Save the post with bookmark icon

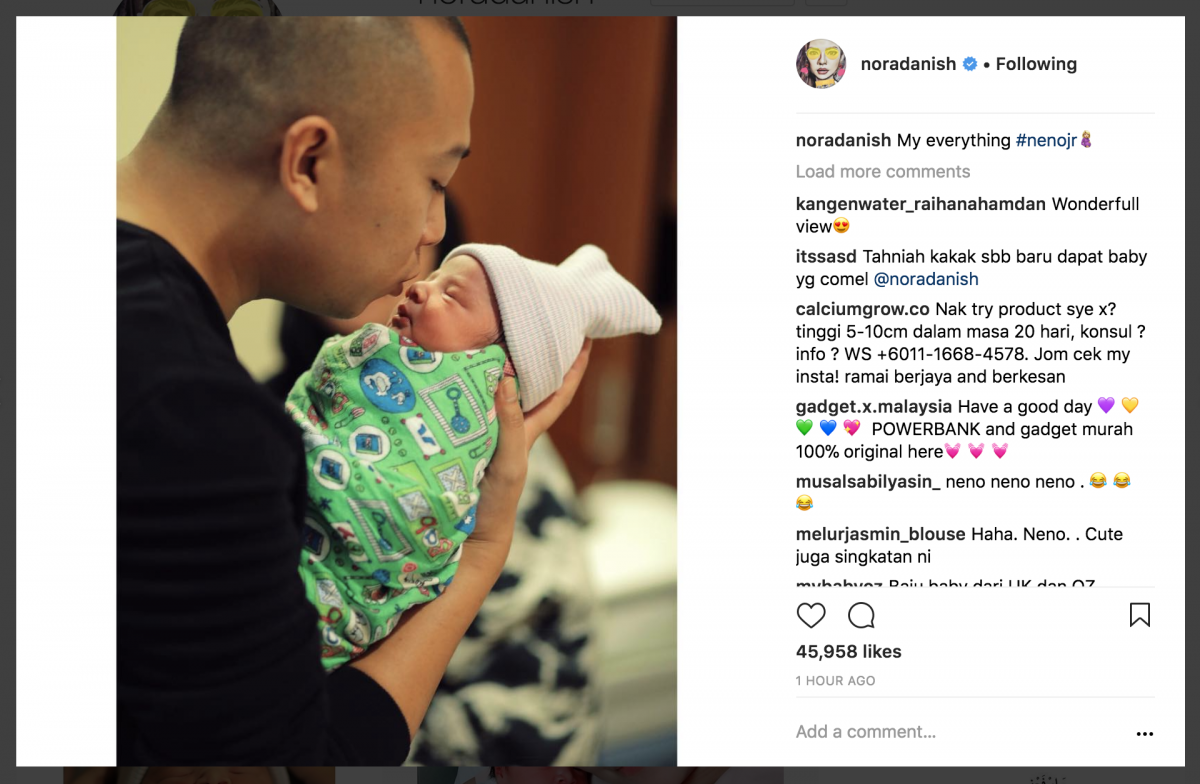coord(1140,615)
